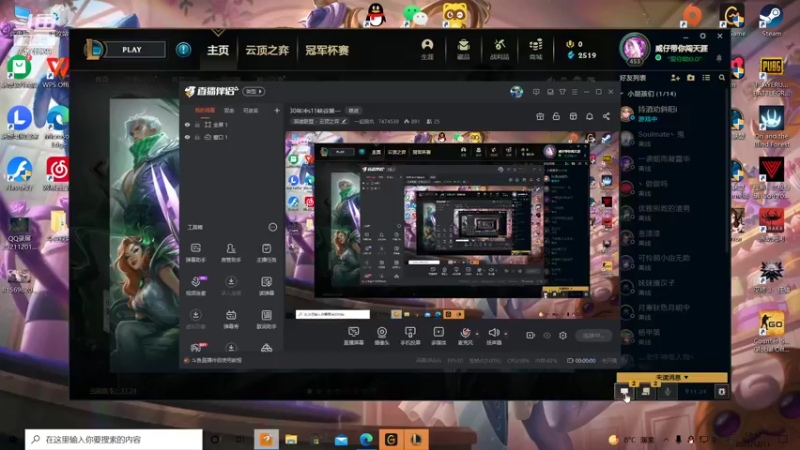Open the missions icon beside the chat icon
The width and height of the screenshot is (800, 450).
[646, 391]
